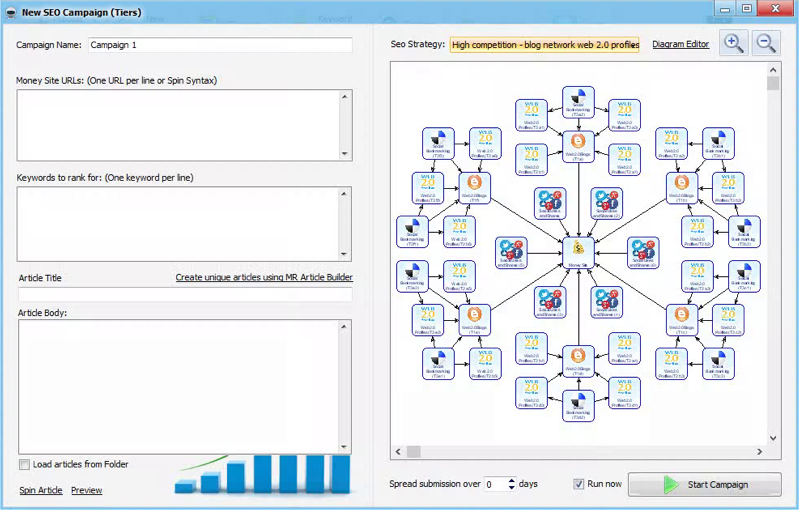Uncheck the Run now checkbox

(x=579, y=484)
